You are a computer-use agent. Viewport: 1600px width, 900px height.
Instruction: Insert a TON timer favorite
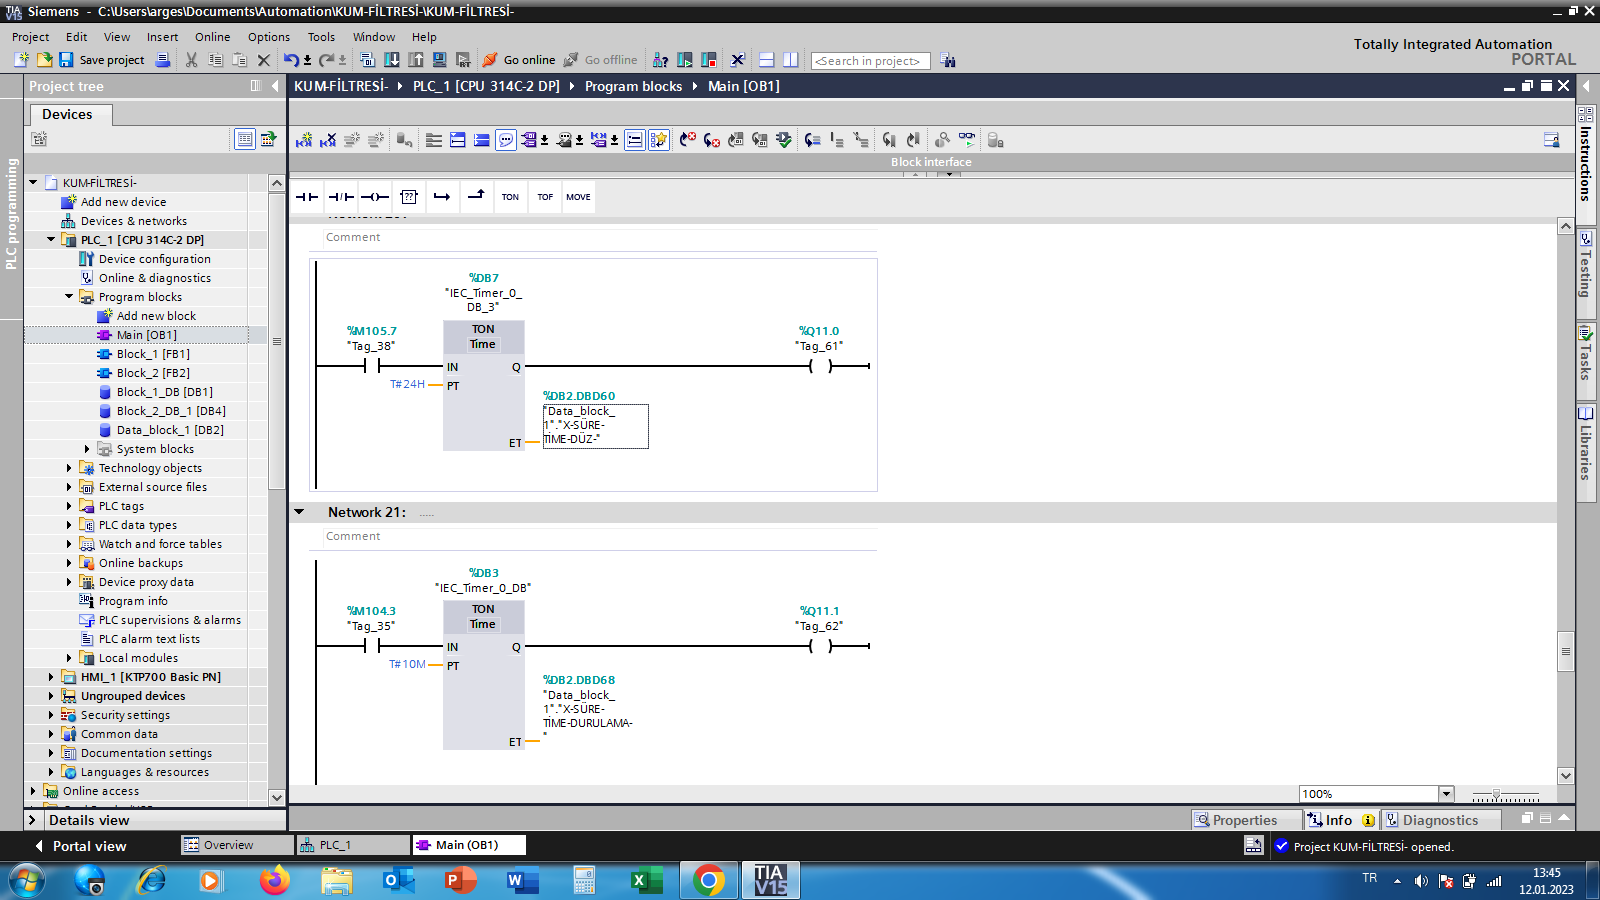[x=510, y=197]
